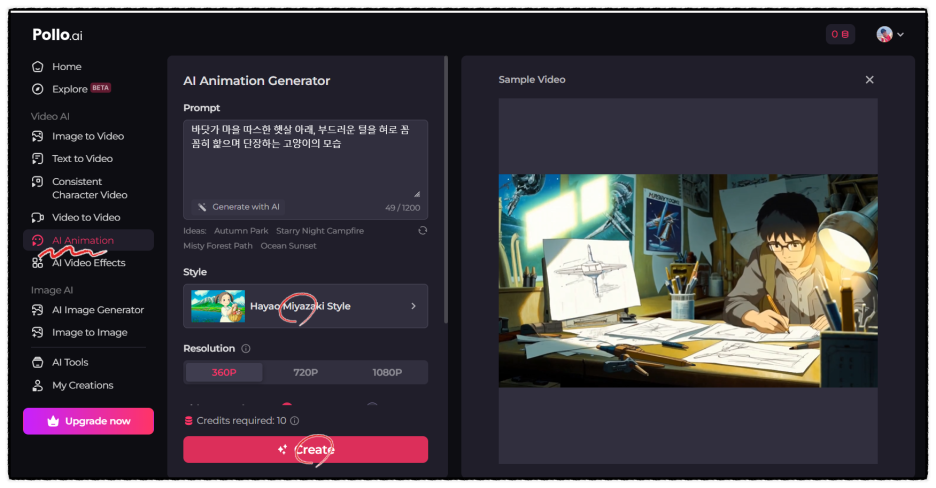Open the AI Tools icon
Viewport: 936px width, 488px height.
[x=38, y=362]
